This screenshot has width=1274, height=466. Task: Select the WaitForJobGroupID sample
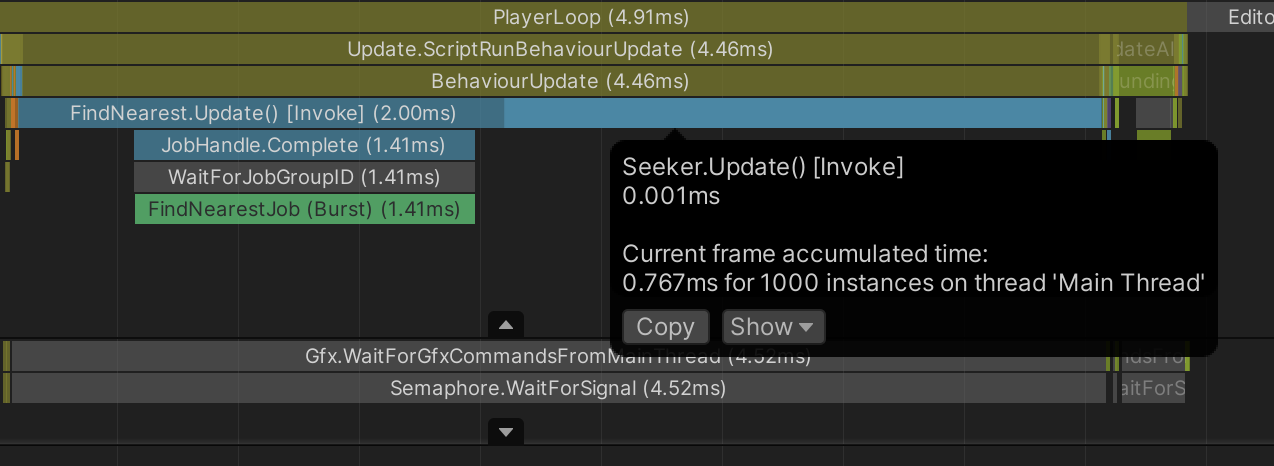304,177
